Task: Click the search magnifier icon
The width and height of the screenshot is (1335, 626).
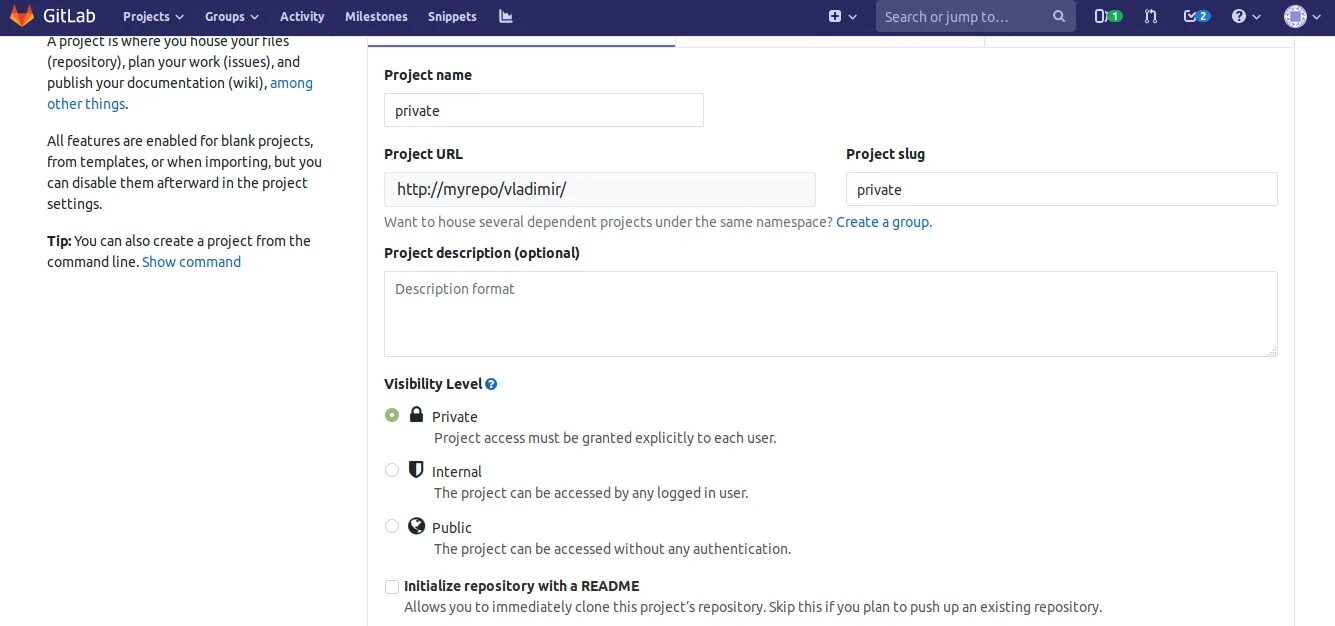Action: point(1059,16)
